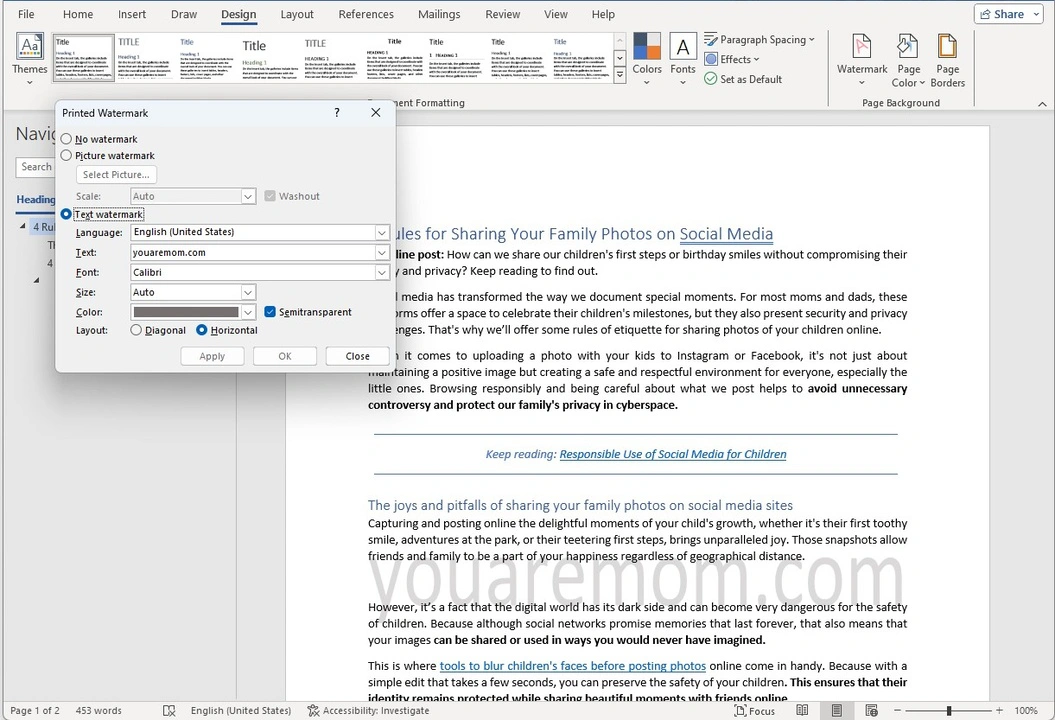Screen dimensions: 1055x720
Task: Zoom out with the minus button
Action: [897, 711]
